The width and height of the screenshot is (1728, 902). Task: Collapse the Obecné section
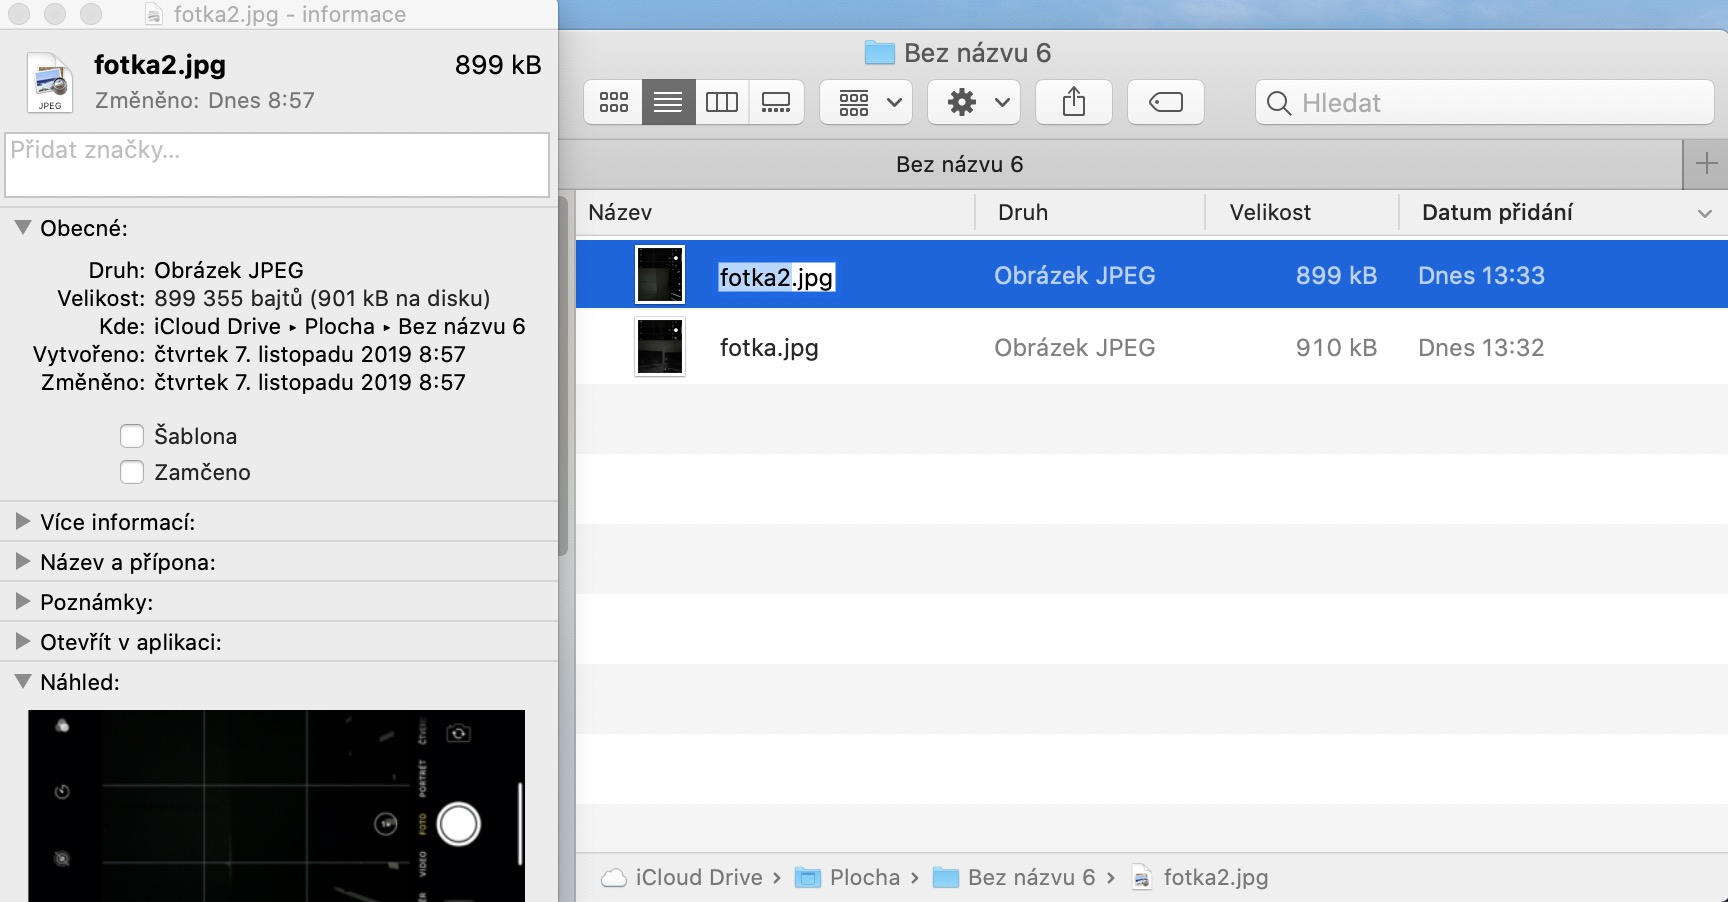pos(23,227)
